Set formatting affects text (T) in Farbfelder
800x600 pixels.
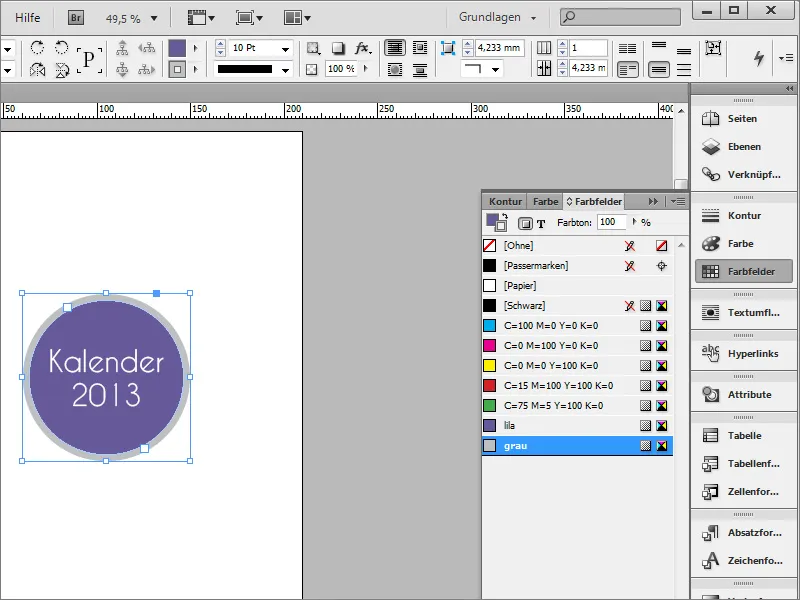[541, 223]
